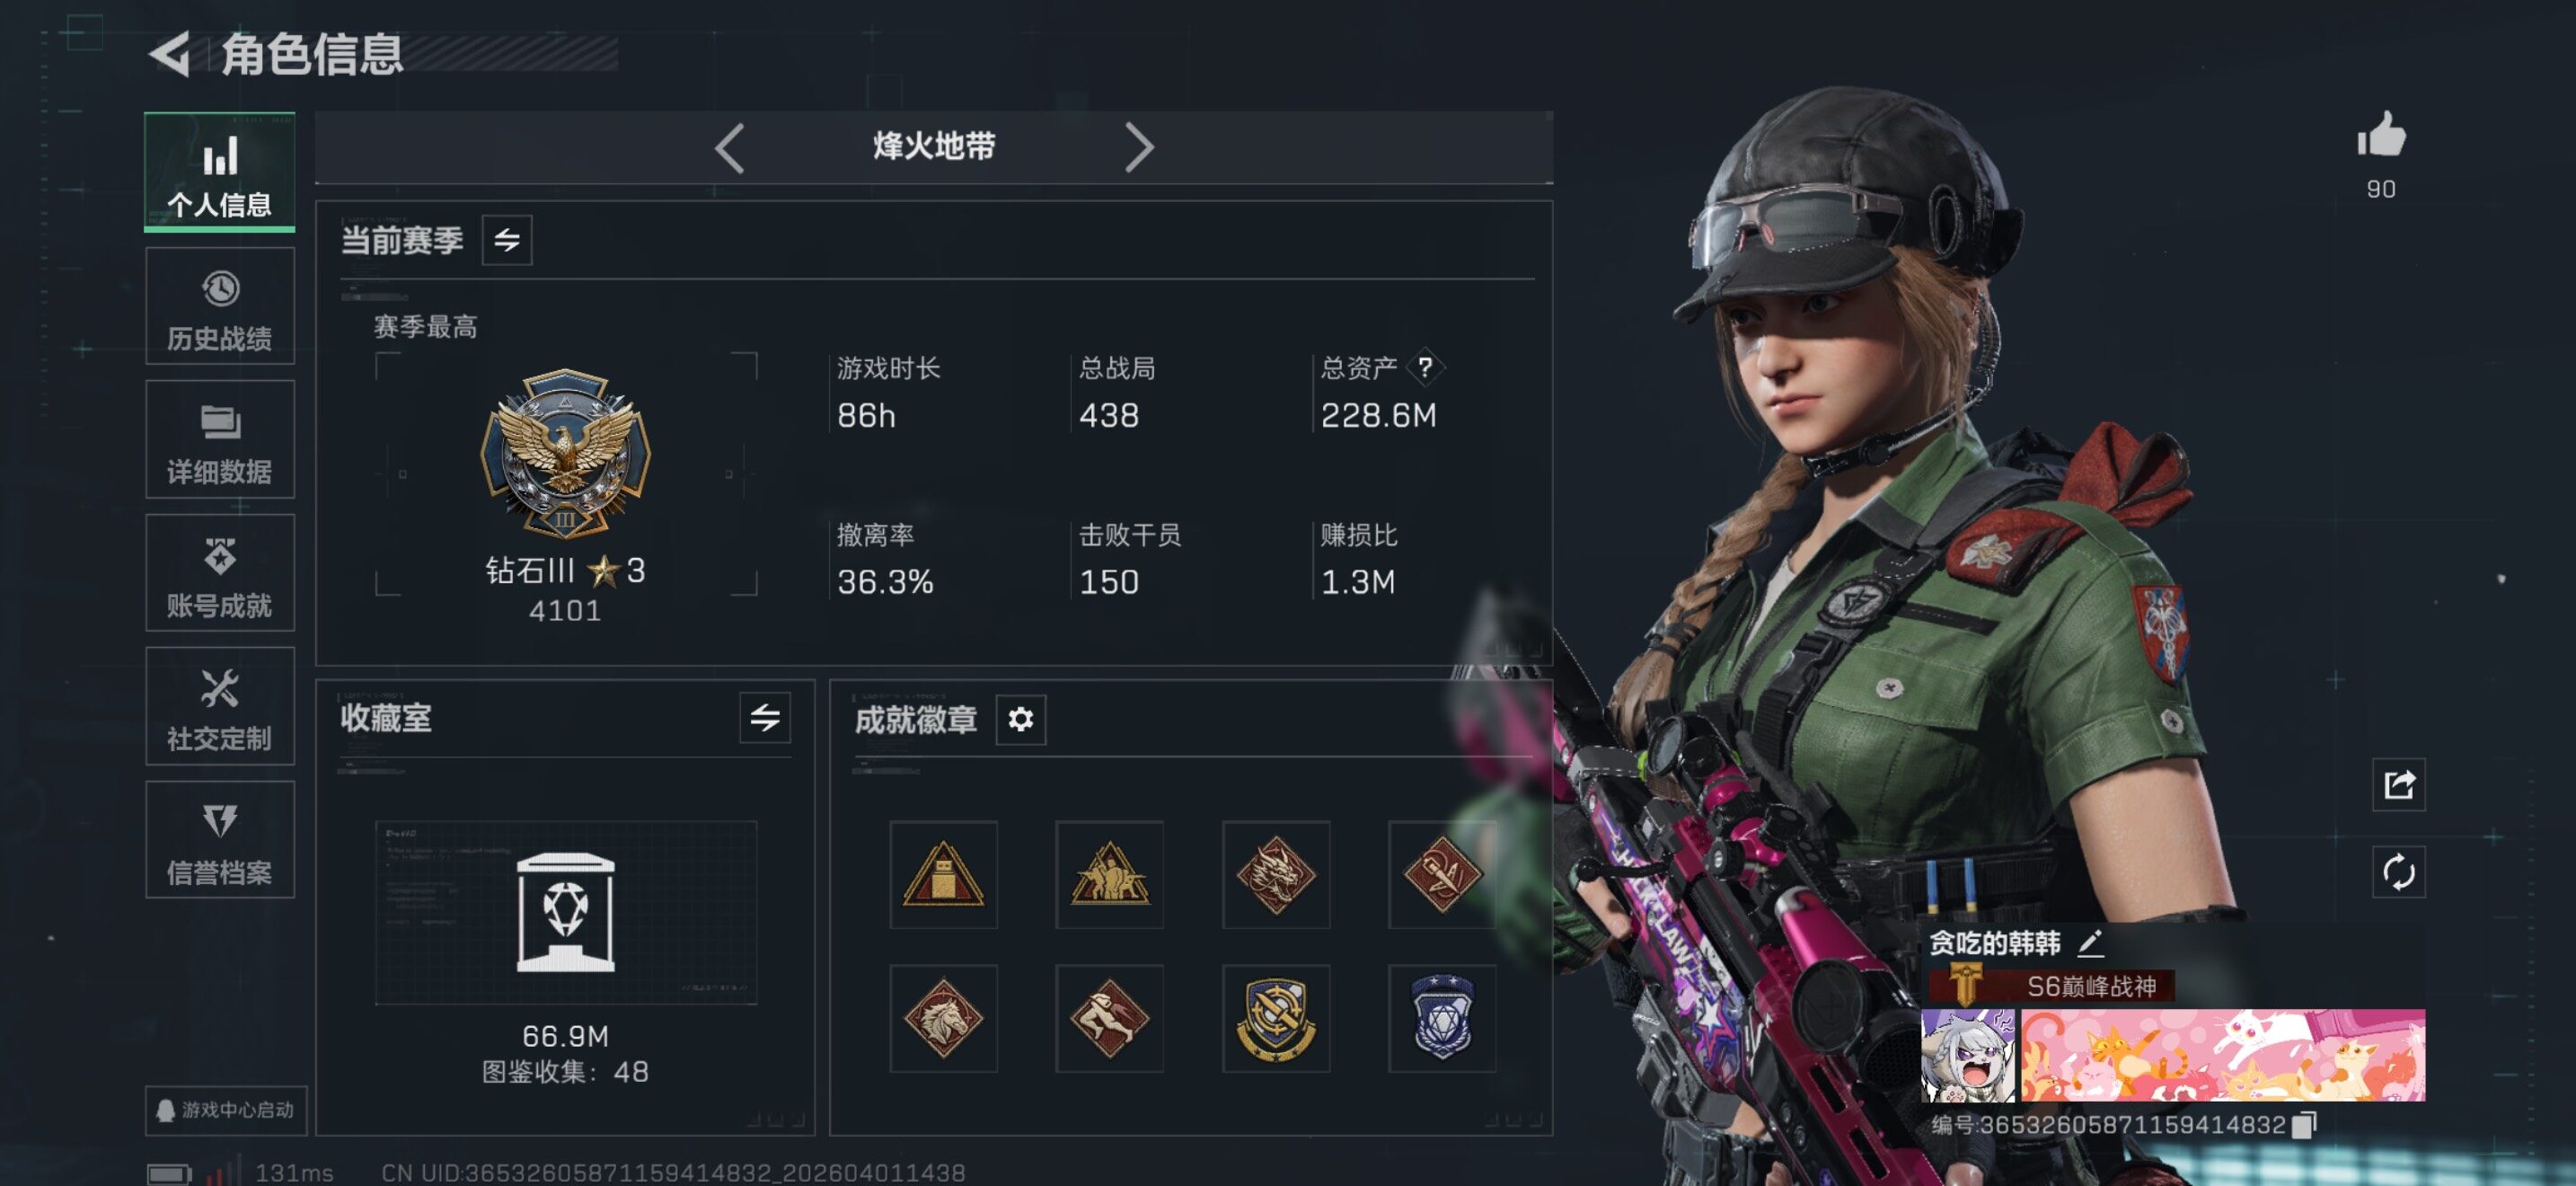View the 信誉档案 reputation tab
Viewport: 2576px width, 1186px height.
220,840
